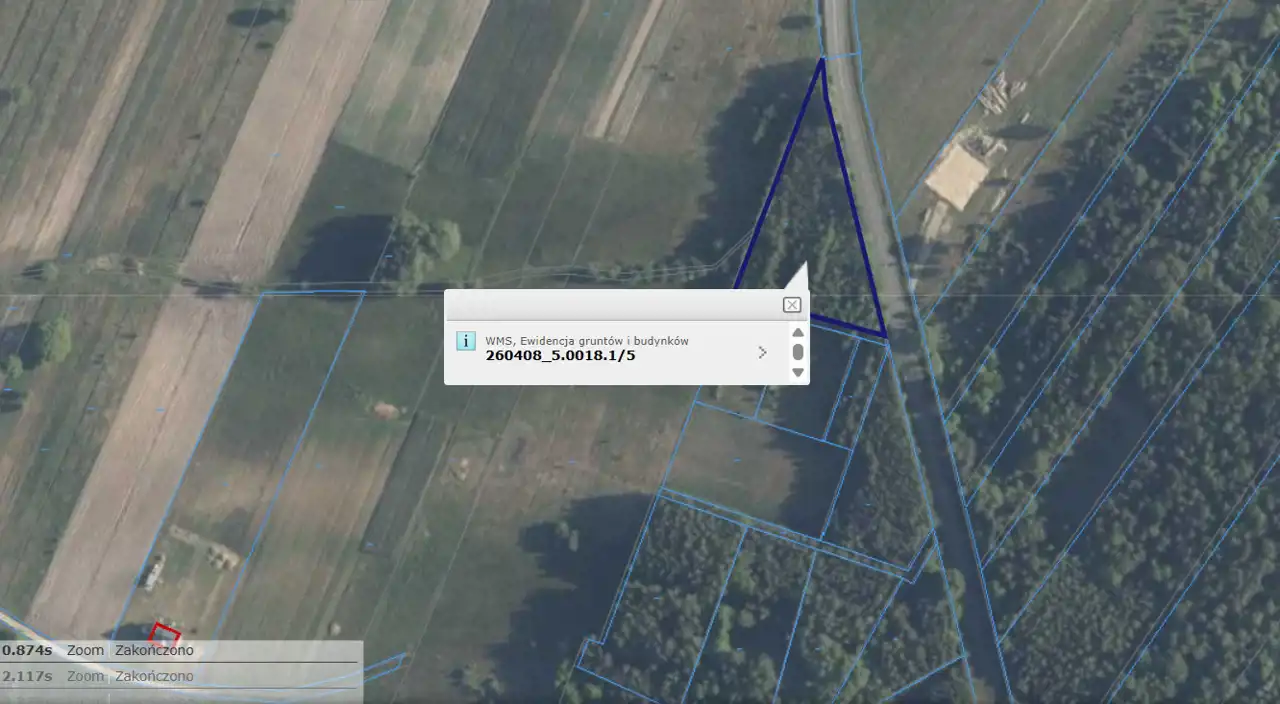Click 'Zakończono' status in the first row
The image size is (1280, 704).
pyautogui.click(x=154, y=650)
